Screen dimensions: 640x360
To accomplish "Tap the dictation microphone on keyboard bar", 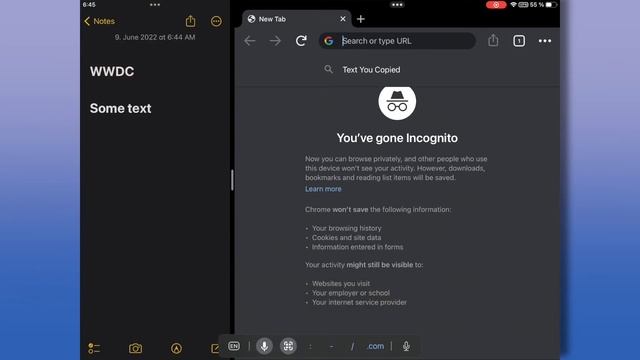I will (406, 346).
